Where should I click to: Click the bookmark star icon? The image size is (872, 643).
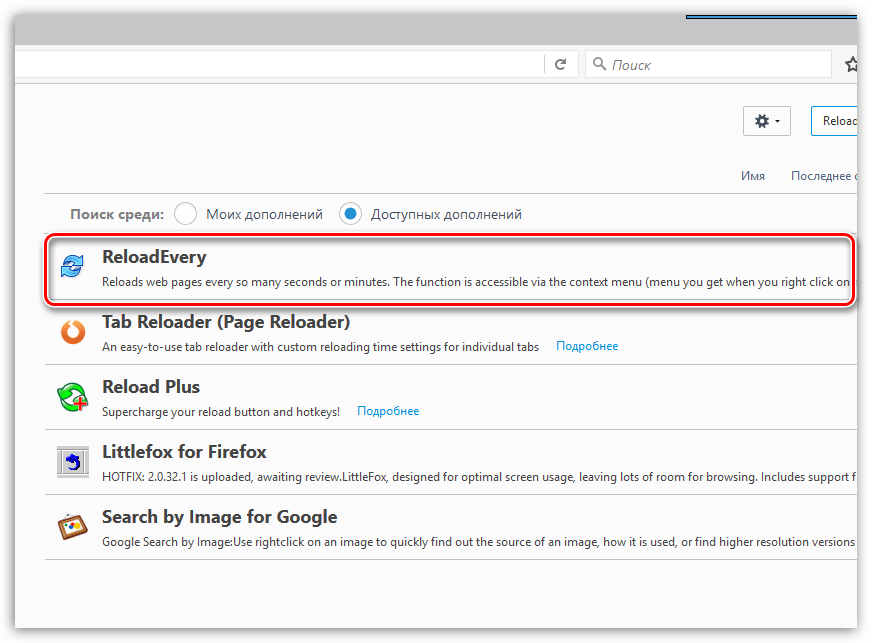click(x=850, y=65)
